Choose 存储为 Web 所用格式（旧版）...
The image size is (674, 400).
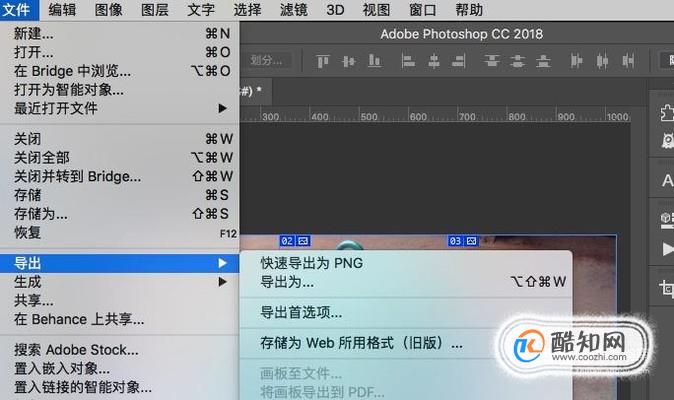tap(406, 343)
